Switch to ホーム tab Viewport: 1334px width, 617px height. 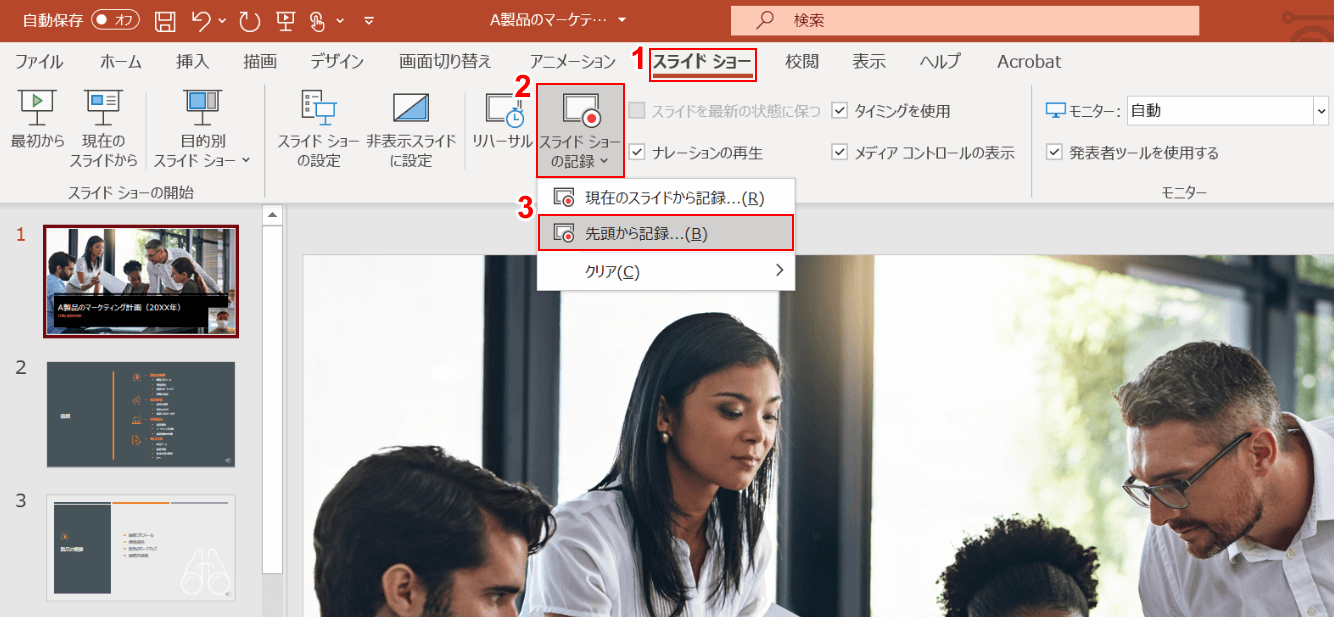click(x=121, y=62)
